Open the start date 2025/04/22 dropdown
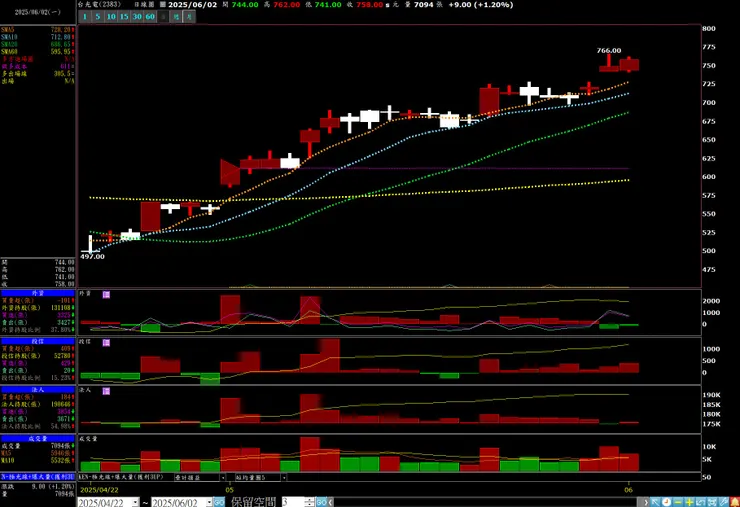Image resolution: width=740 pixels, height=507 pixels. click(x=135, y=502)
